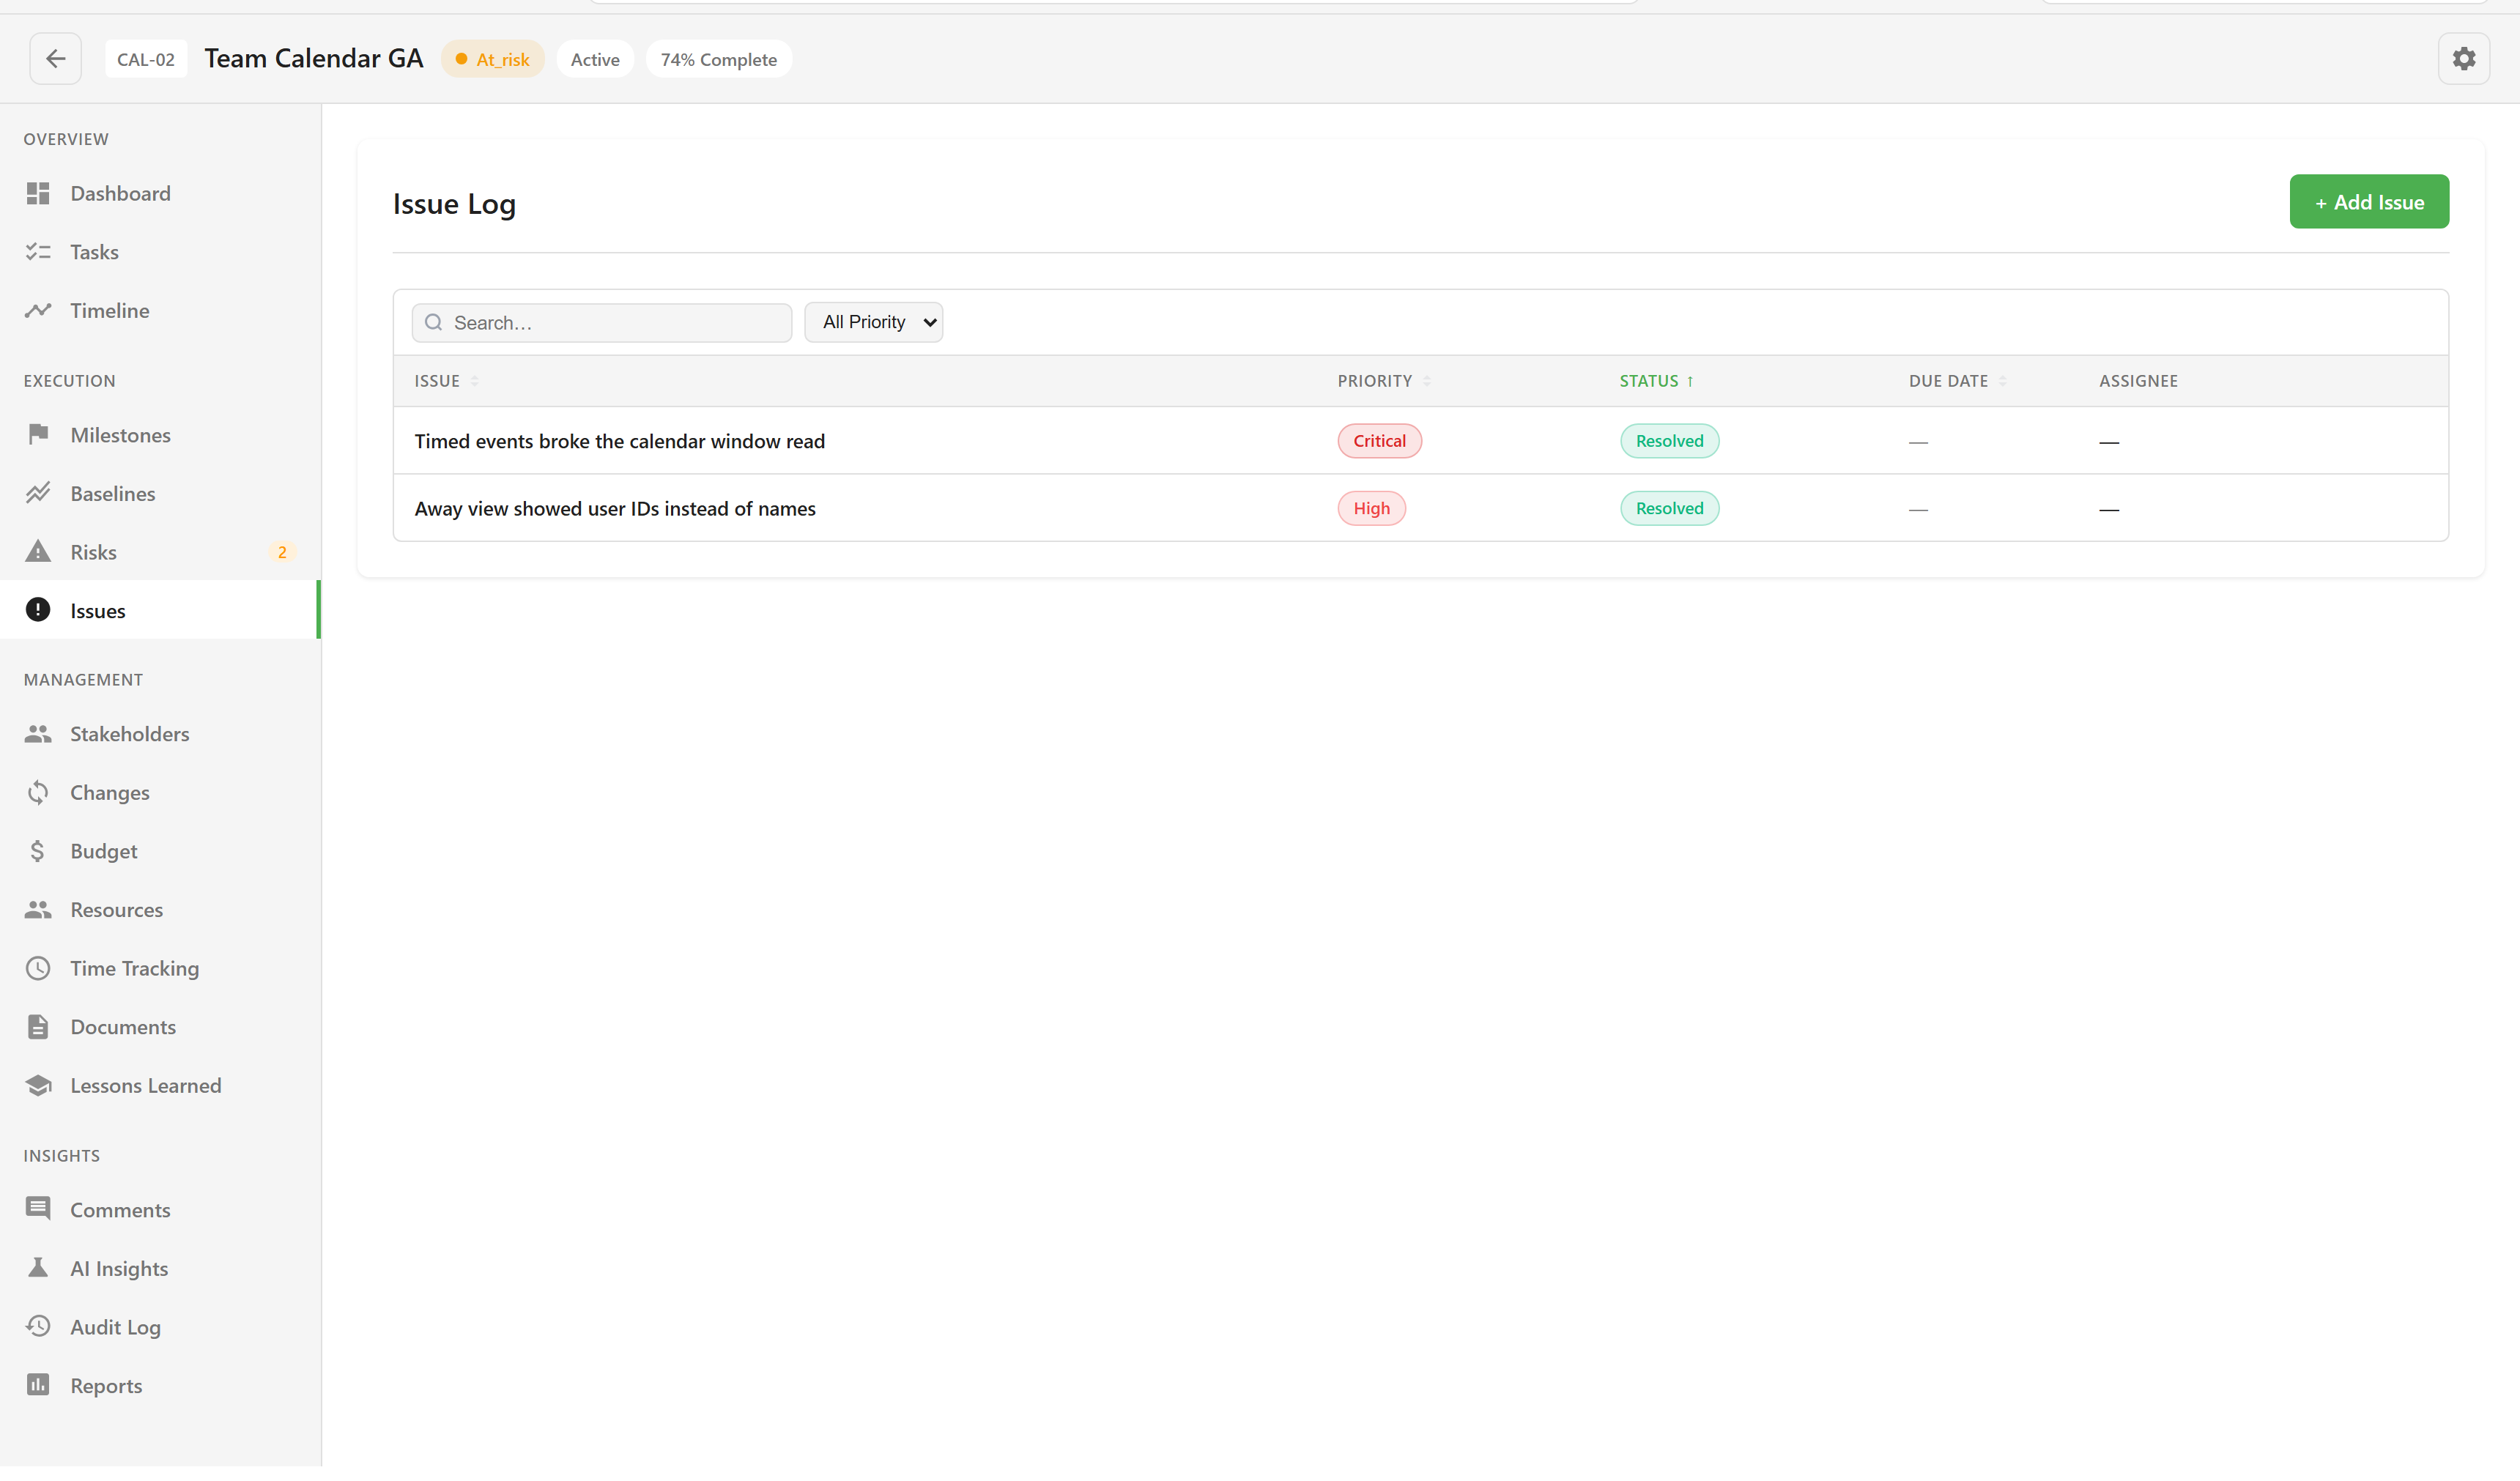2520x1481 pixels.
Task: Click the CAL-02 project code label
Action: pyautogui.click(x=146, y=60)
